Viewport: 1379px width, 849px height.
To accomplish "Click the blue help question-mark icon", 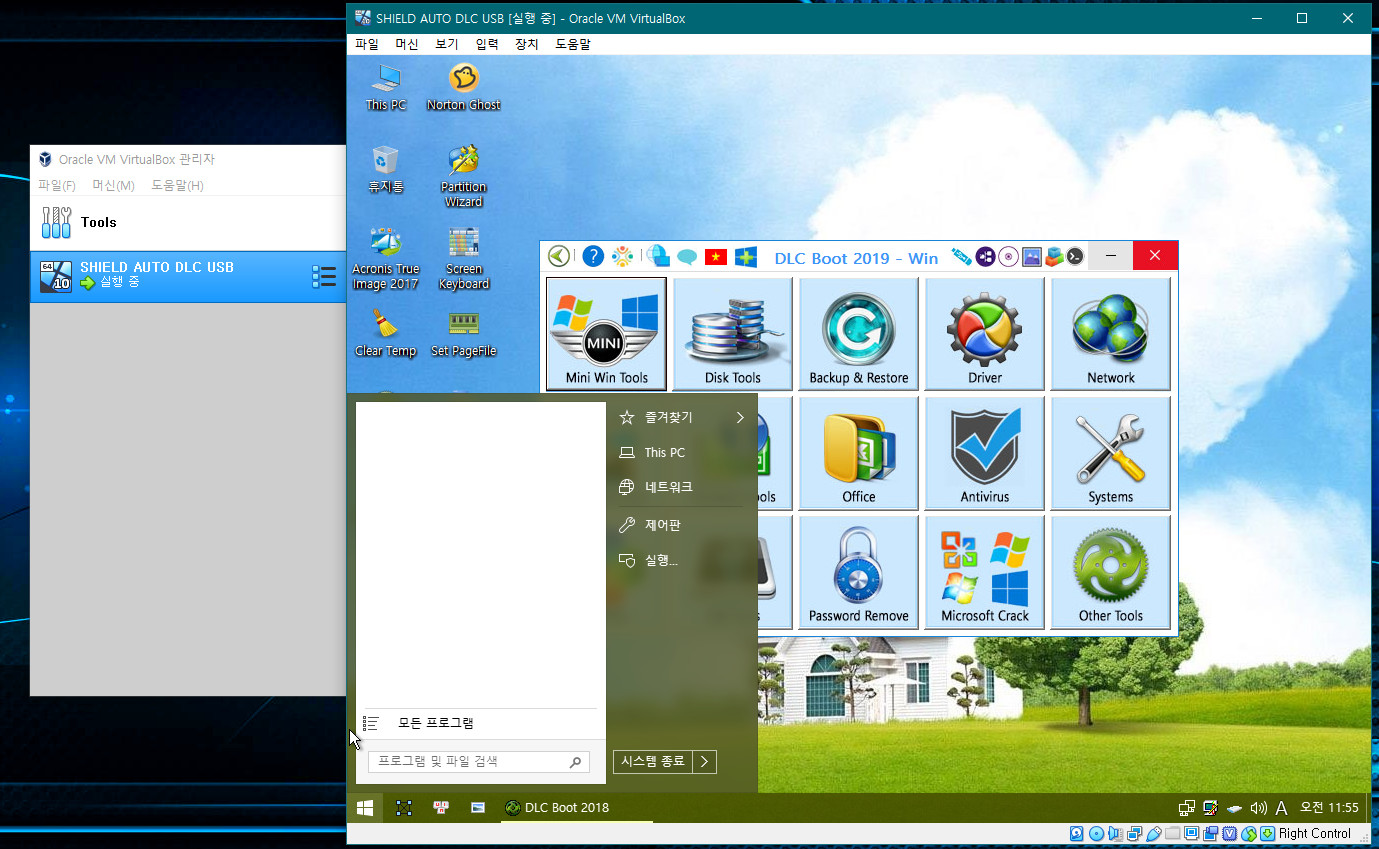I will pyautogui.click(x=593, y=256).
